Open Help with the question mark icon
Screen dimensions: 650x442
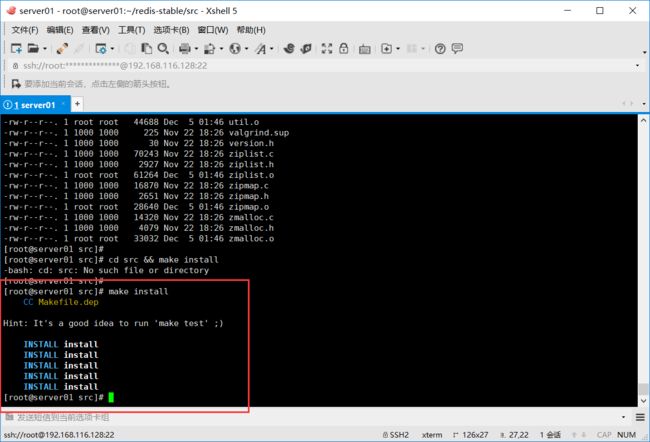(x=440, y=49)
